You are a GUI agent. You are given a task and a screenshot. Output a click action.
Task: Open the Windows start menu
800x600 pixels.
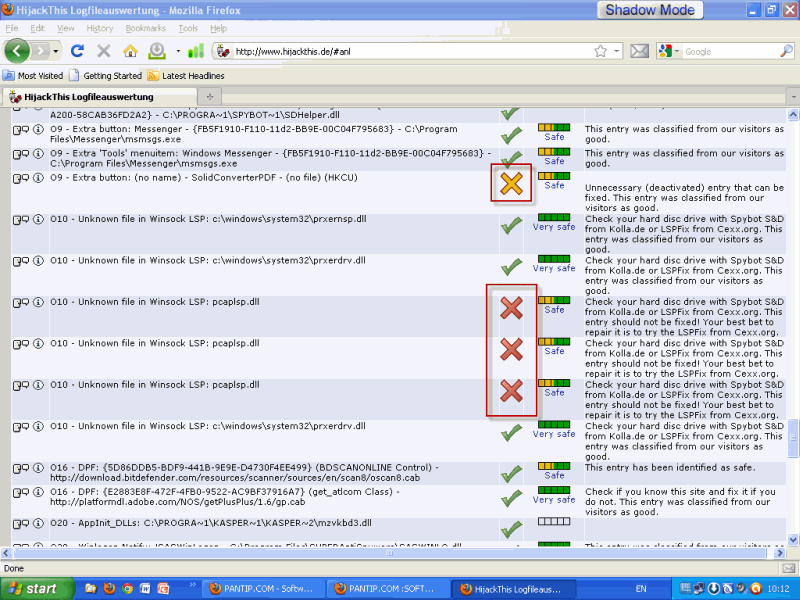coord(37,589)
